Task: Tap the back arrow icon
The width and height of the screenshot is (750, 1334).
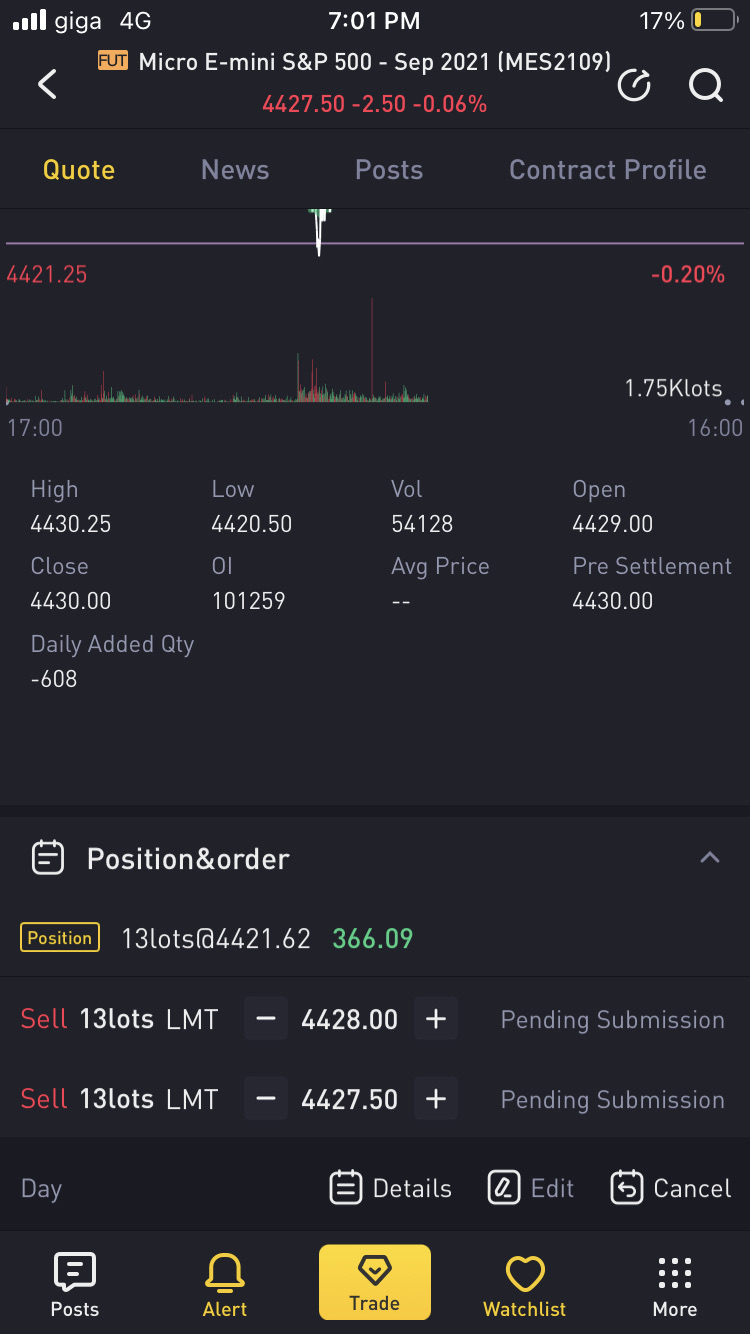Action: (47, 84)
